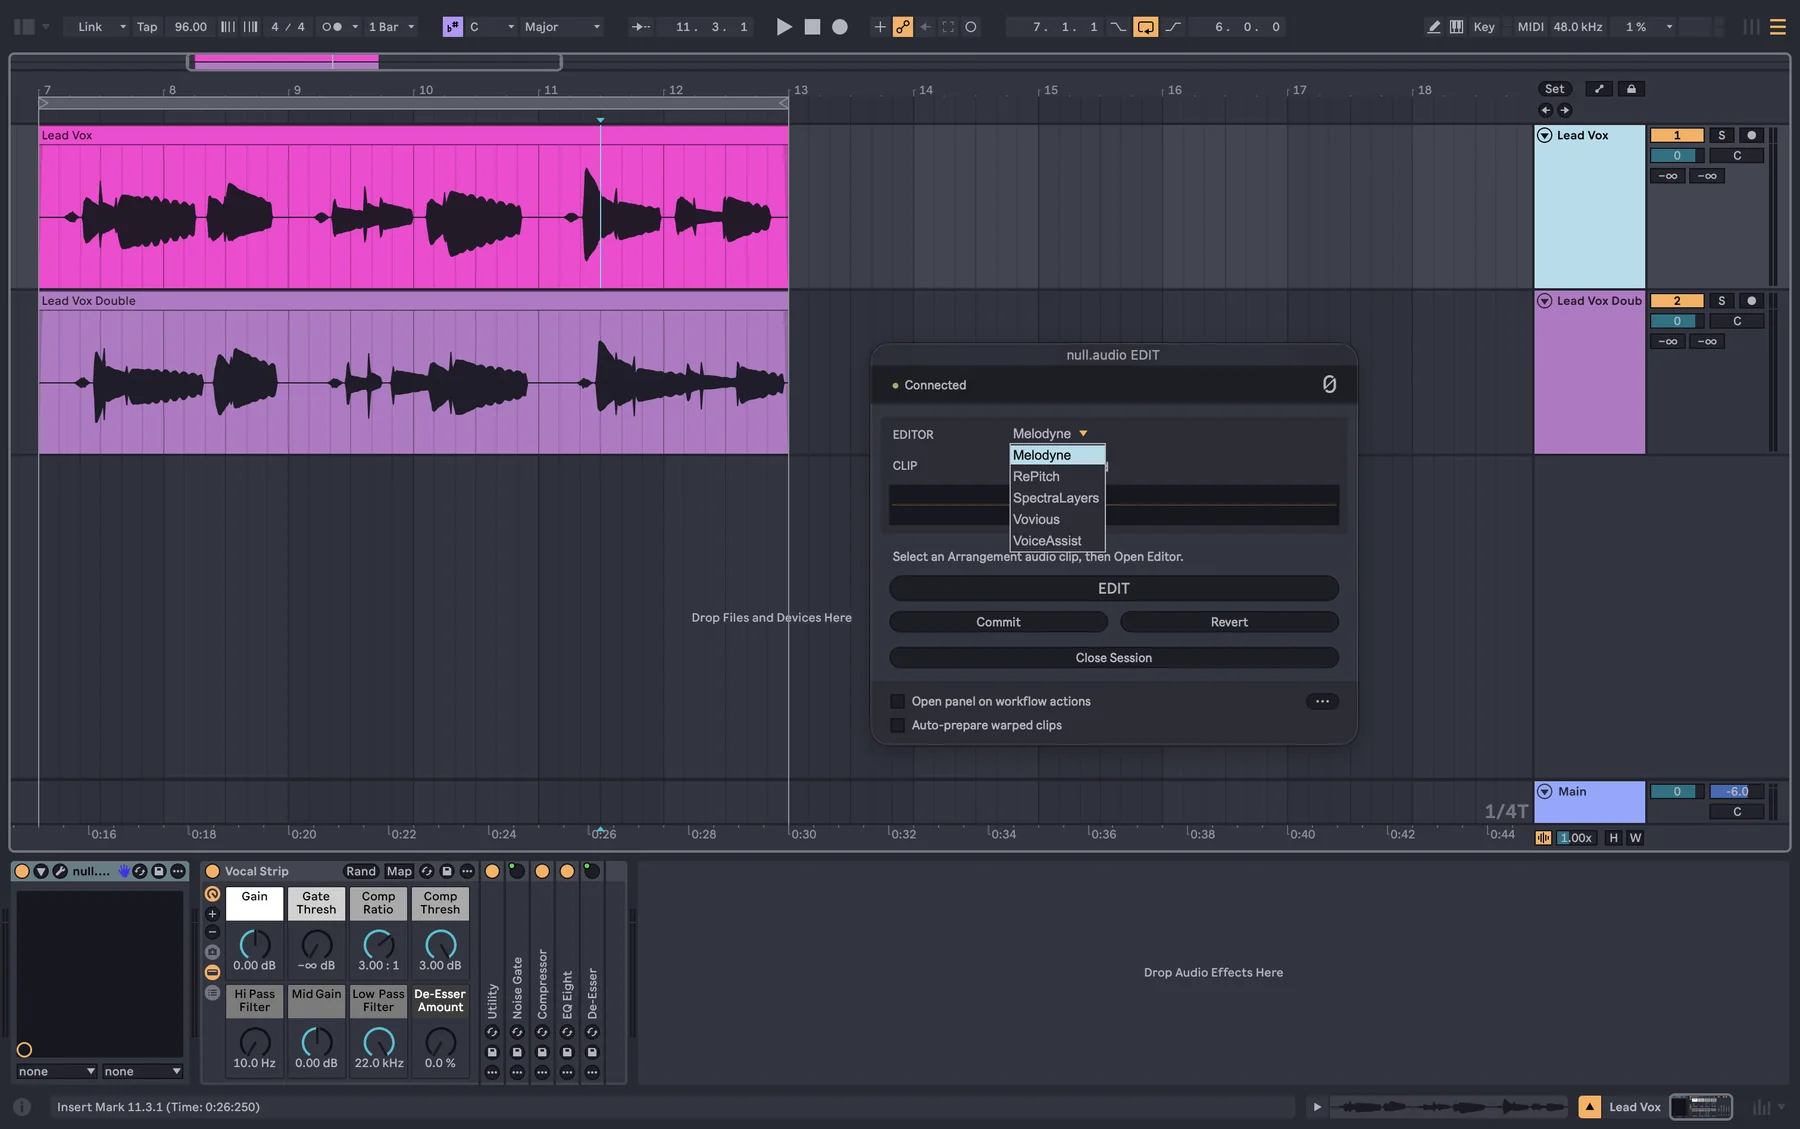Arm the Lead Vox Doub track
The height and width of the screenshot is (1129, 1800).
tap(1751, 301)
